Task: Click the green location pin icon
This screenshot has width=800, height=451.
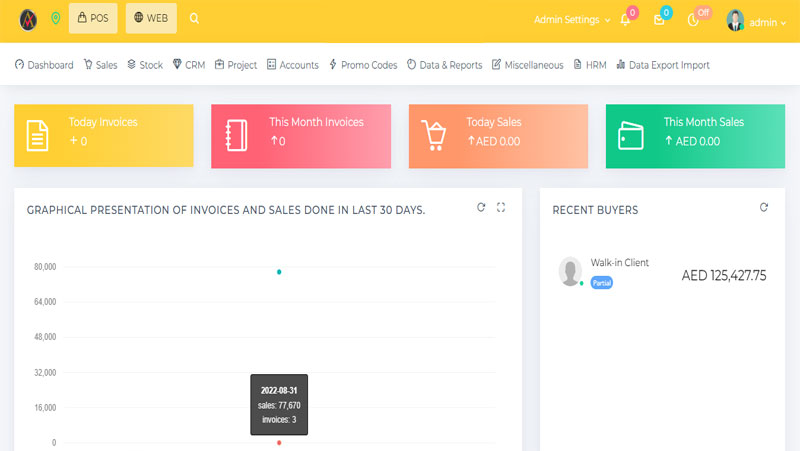Action: [x=54, y=18]
